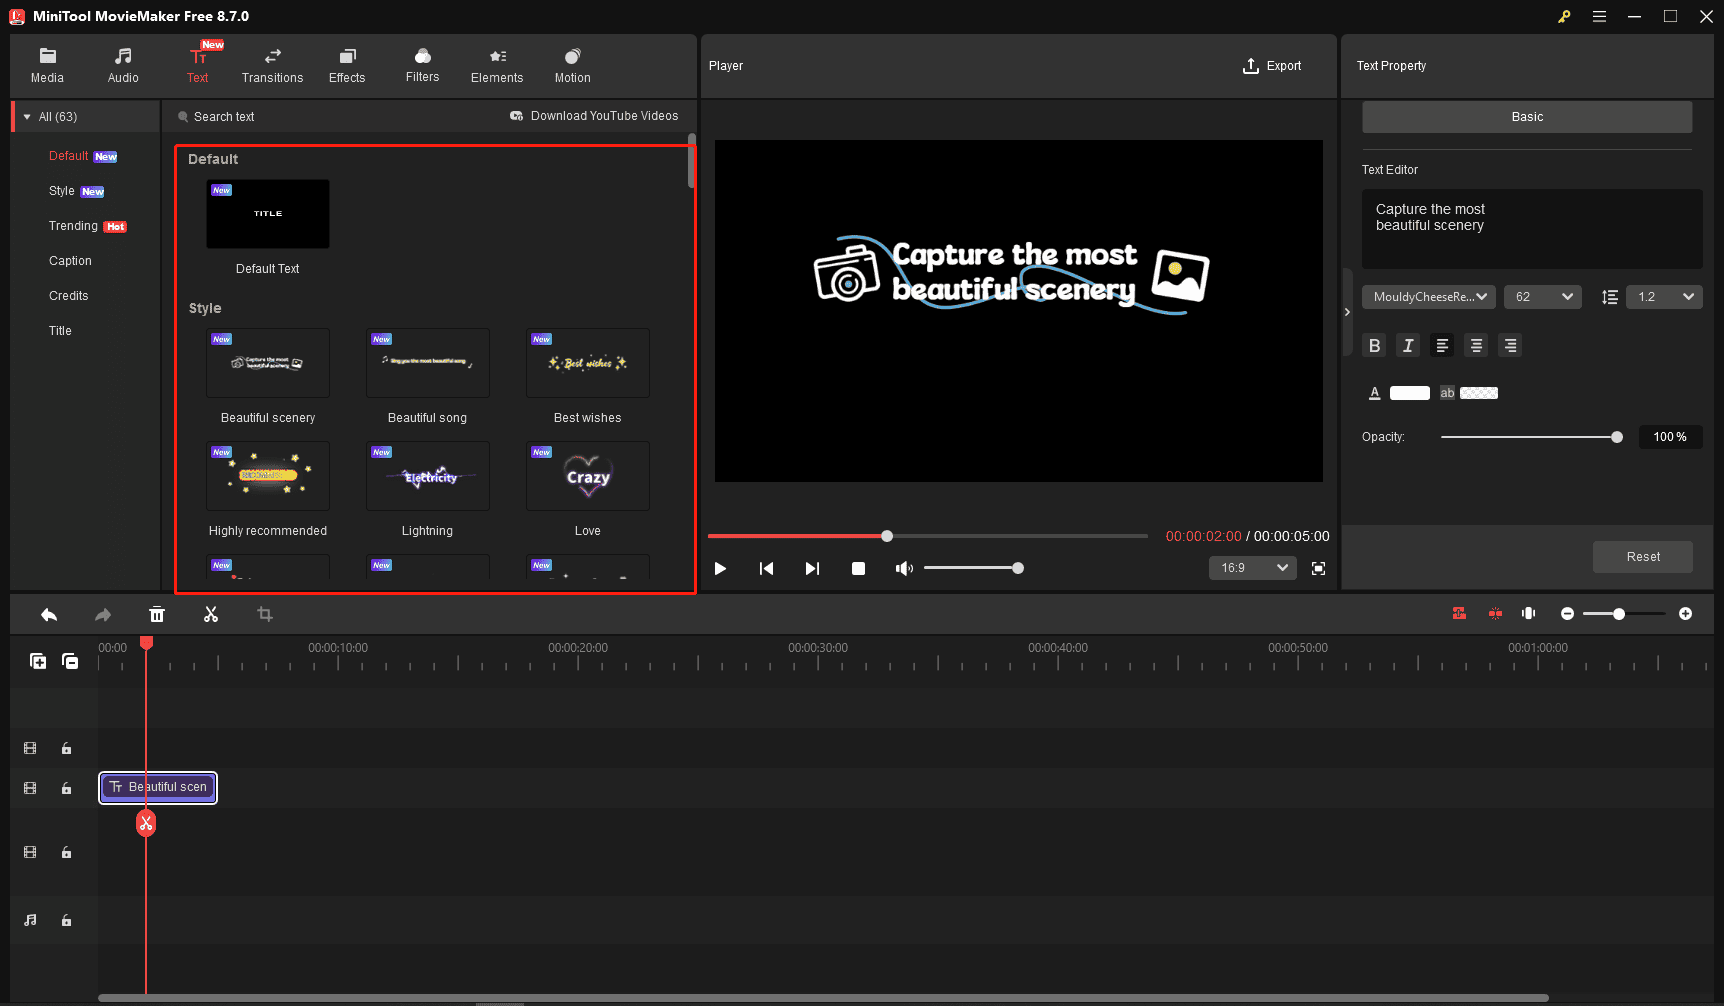Click the Text Editor box
The height and width of the screenshot is (1006, 1724).
pos(1532,229)
